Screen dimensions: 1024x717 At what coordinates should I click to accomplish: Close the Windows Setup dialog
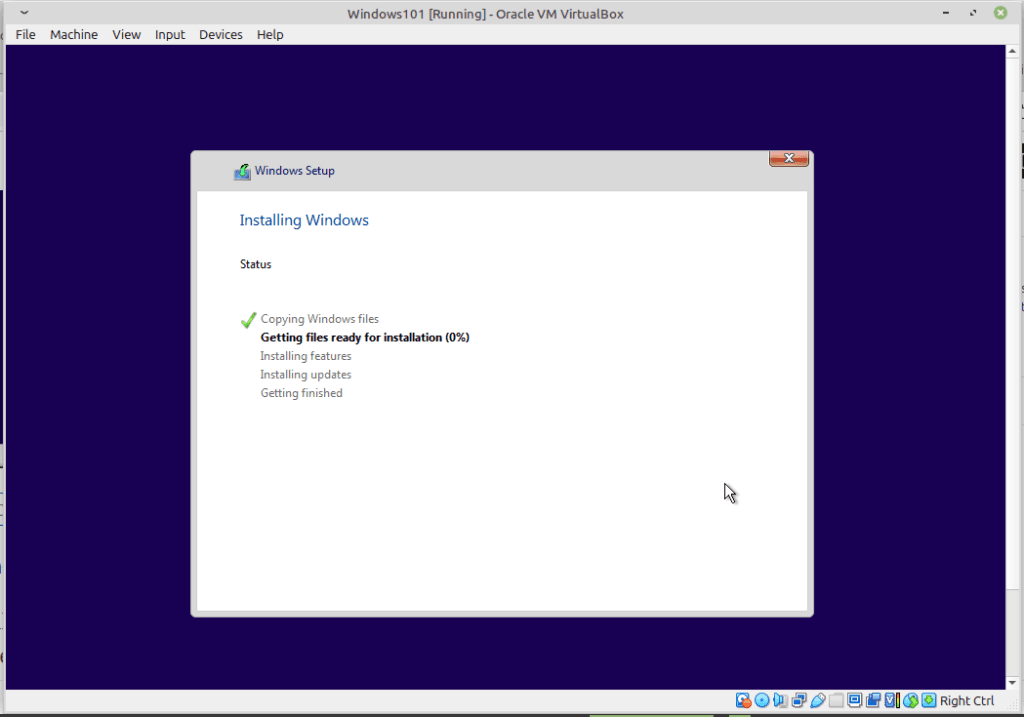[x=789, y=158]
